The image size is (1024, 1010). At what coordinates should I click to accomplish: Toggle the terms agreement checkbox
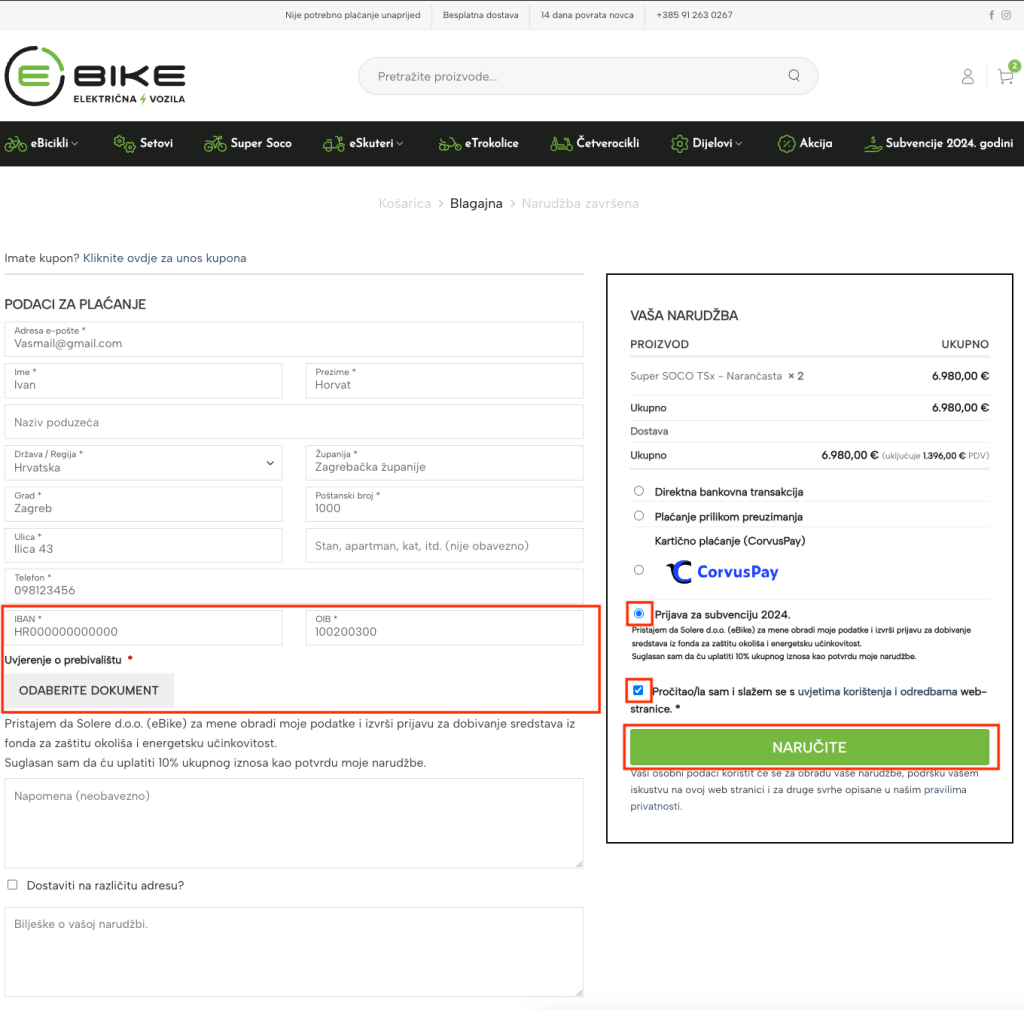coord(638,690)
